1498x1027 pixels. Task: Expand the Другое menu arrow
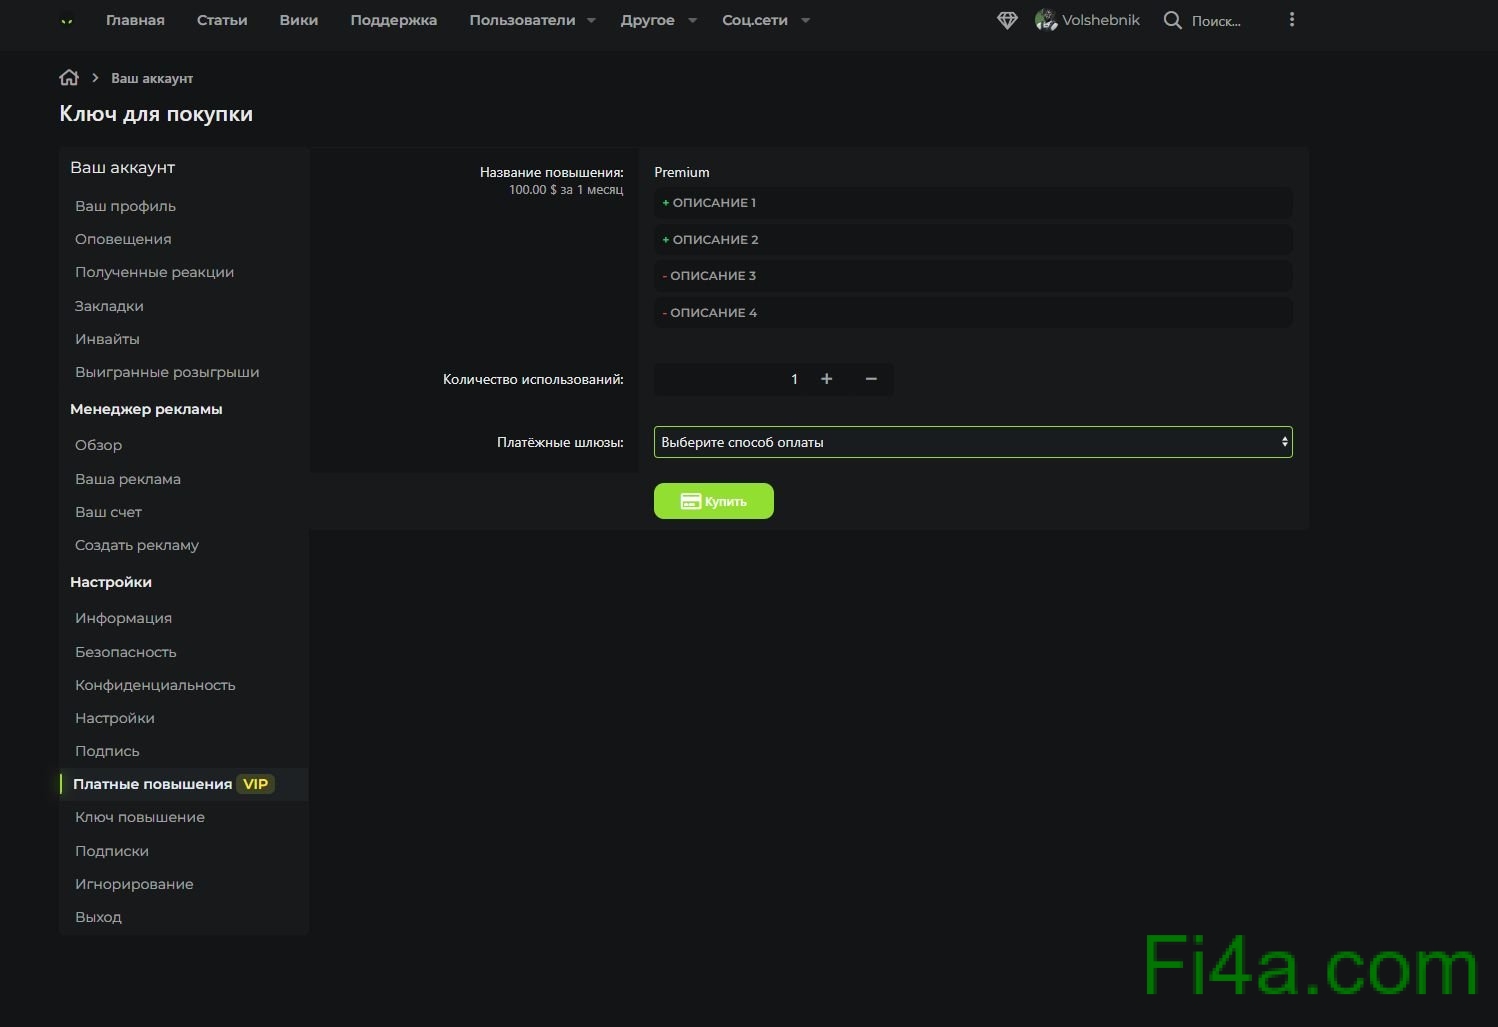point(692,20)
